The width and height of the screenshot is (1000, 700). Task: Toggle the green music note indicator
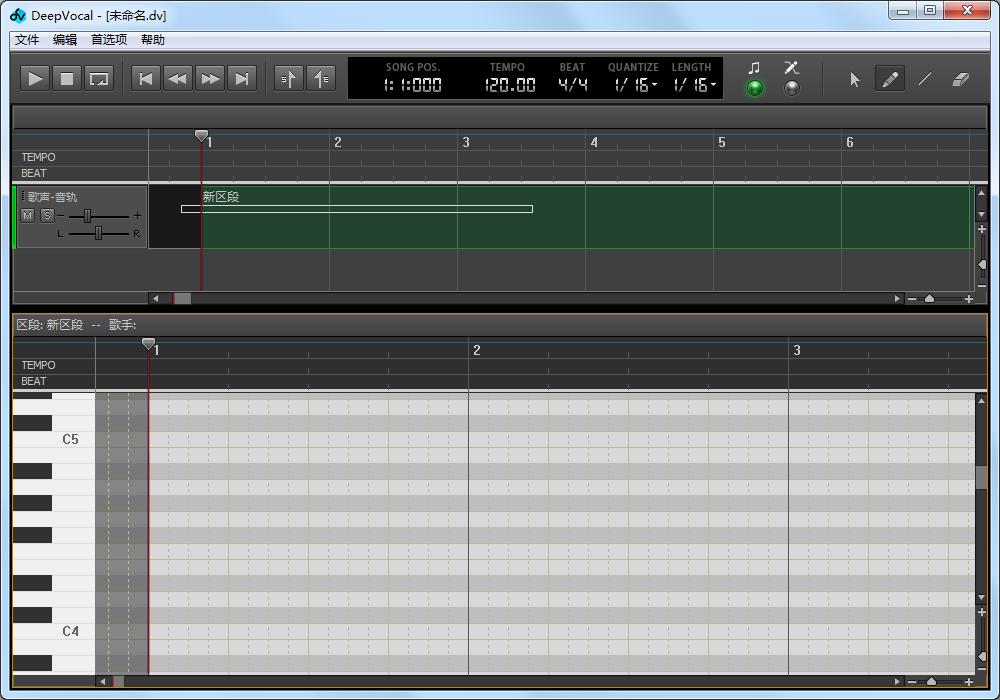(x=755, y=88)
